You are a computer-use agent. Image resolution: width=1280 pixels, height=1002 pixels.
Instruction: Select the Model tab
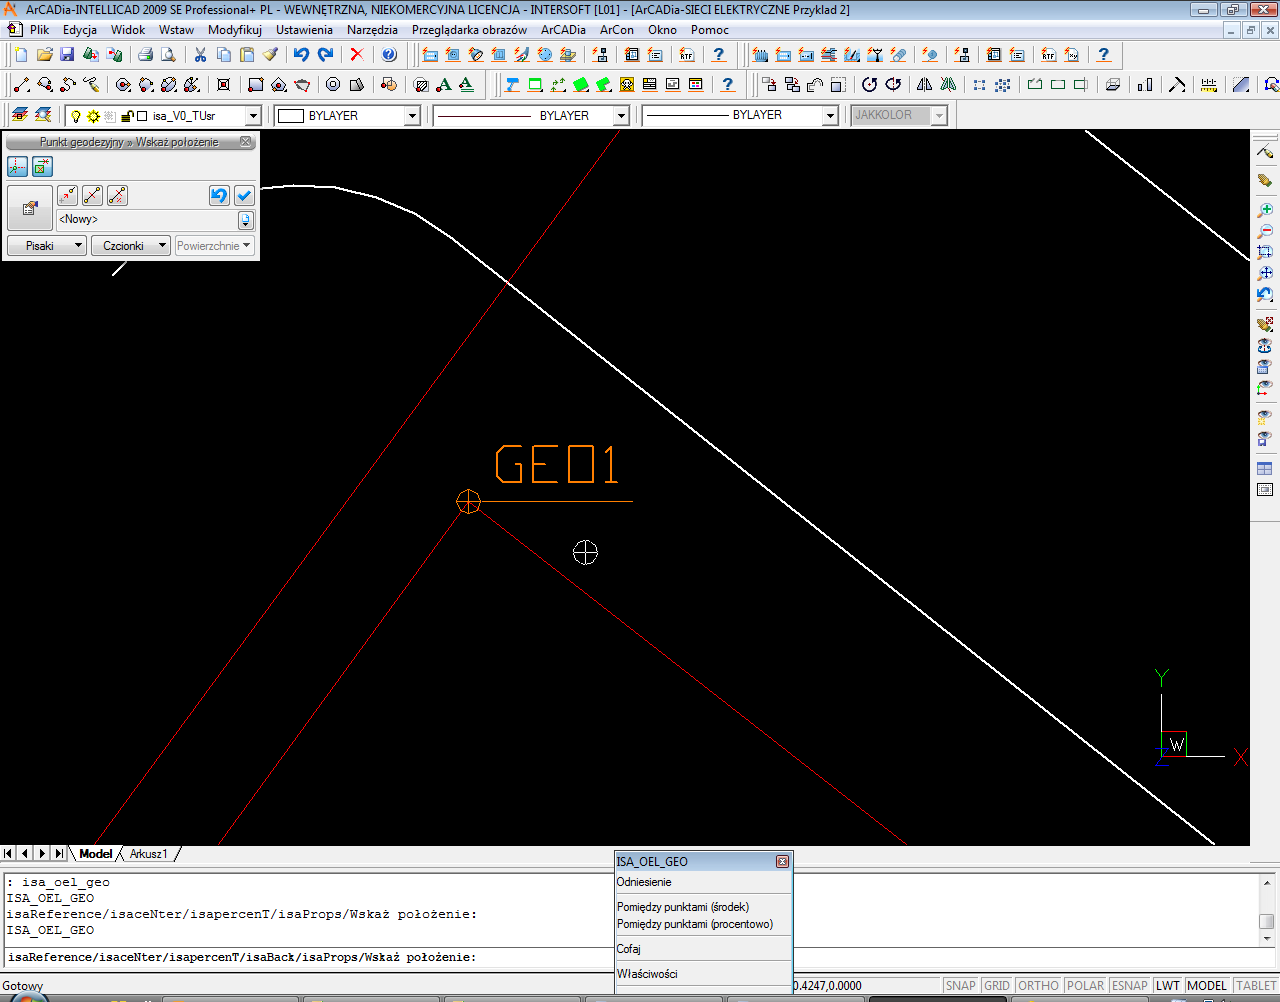point(96,854)
